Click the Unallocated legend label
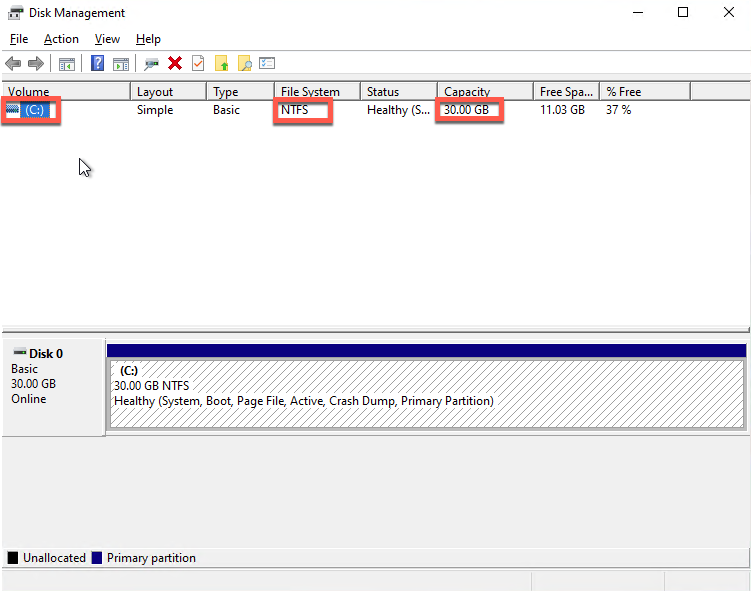751x591 pixels. point(54,558)
